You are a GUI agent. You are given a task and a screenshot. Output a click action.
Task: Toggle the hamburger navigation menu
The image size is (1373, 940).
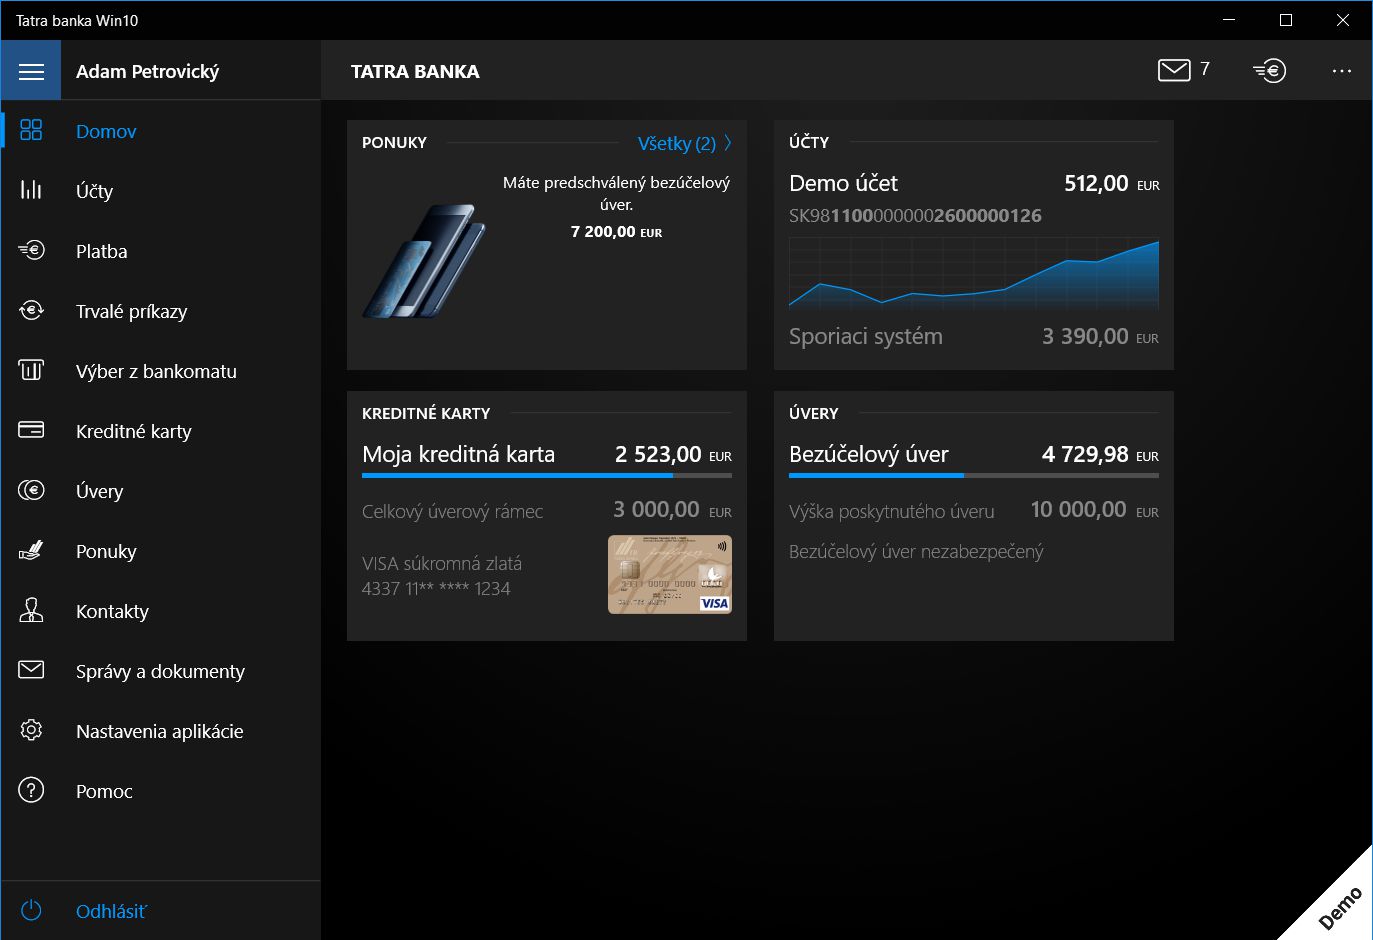coord(31,71)
